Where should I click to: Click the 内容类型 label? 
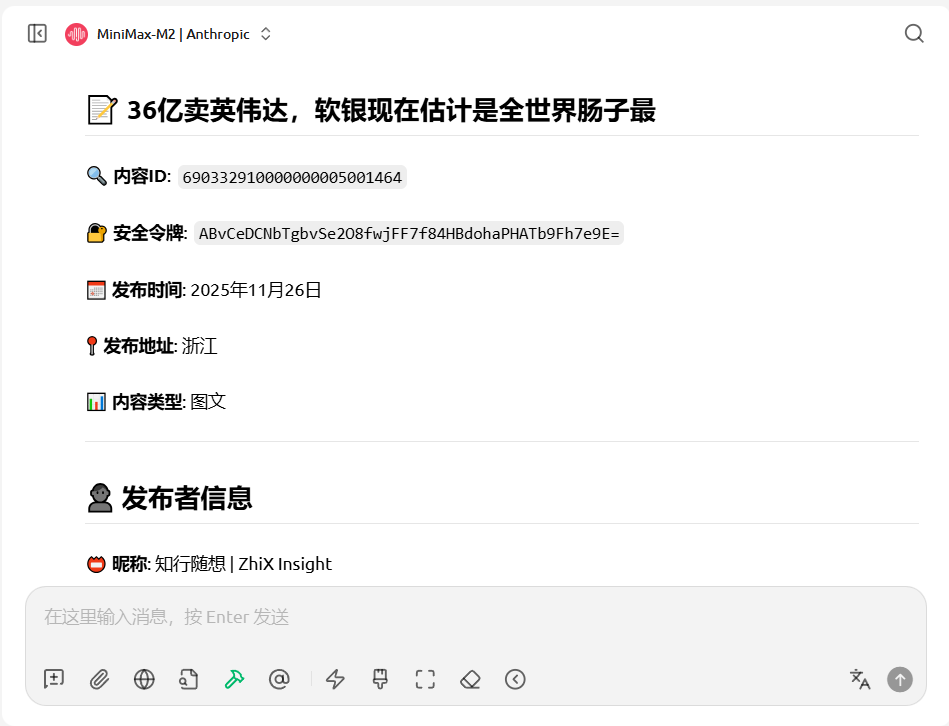(x=148, y=402)
